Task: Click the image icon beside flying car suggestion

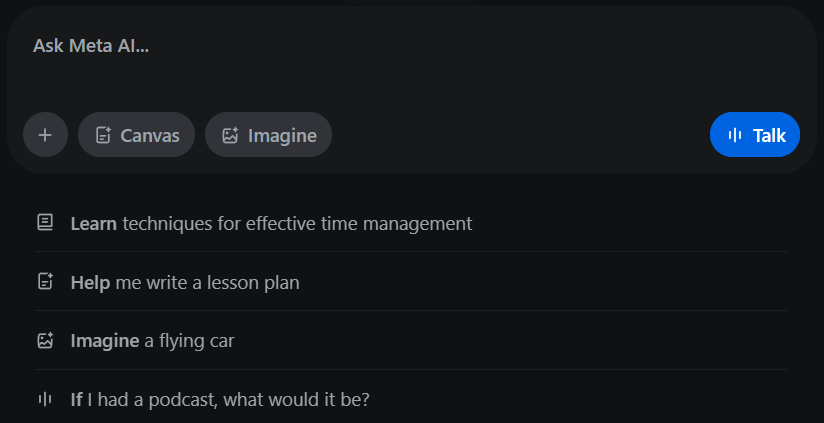Action: pyautogui.click(x=45, y=341)
